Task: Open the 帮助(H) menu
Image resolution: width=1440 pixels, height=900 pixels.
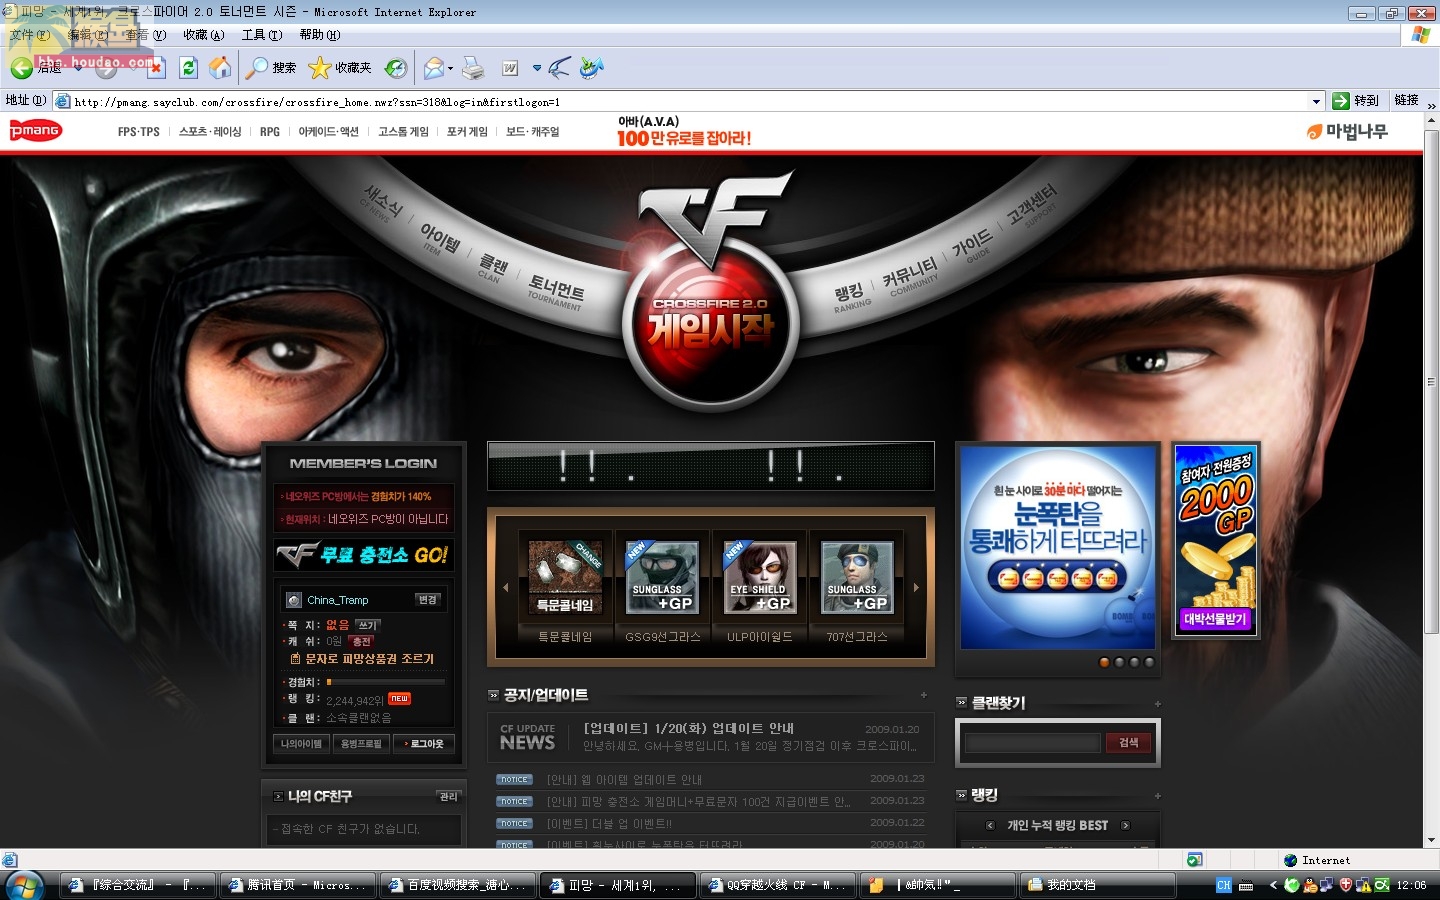Action: [320, 35]
